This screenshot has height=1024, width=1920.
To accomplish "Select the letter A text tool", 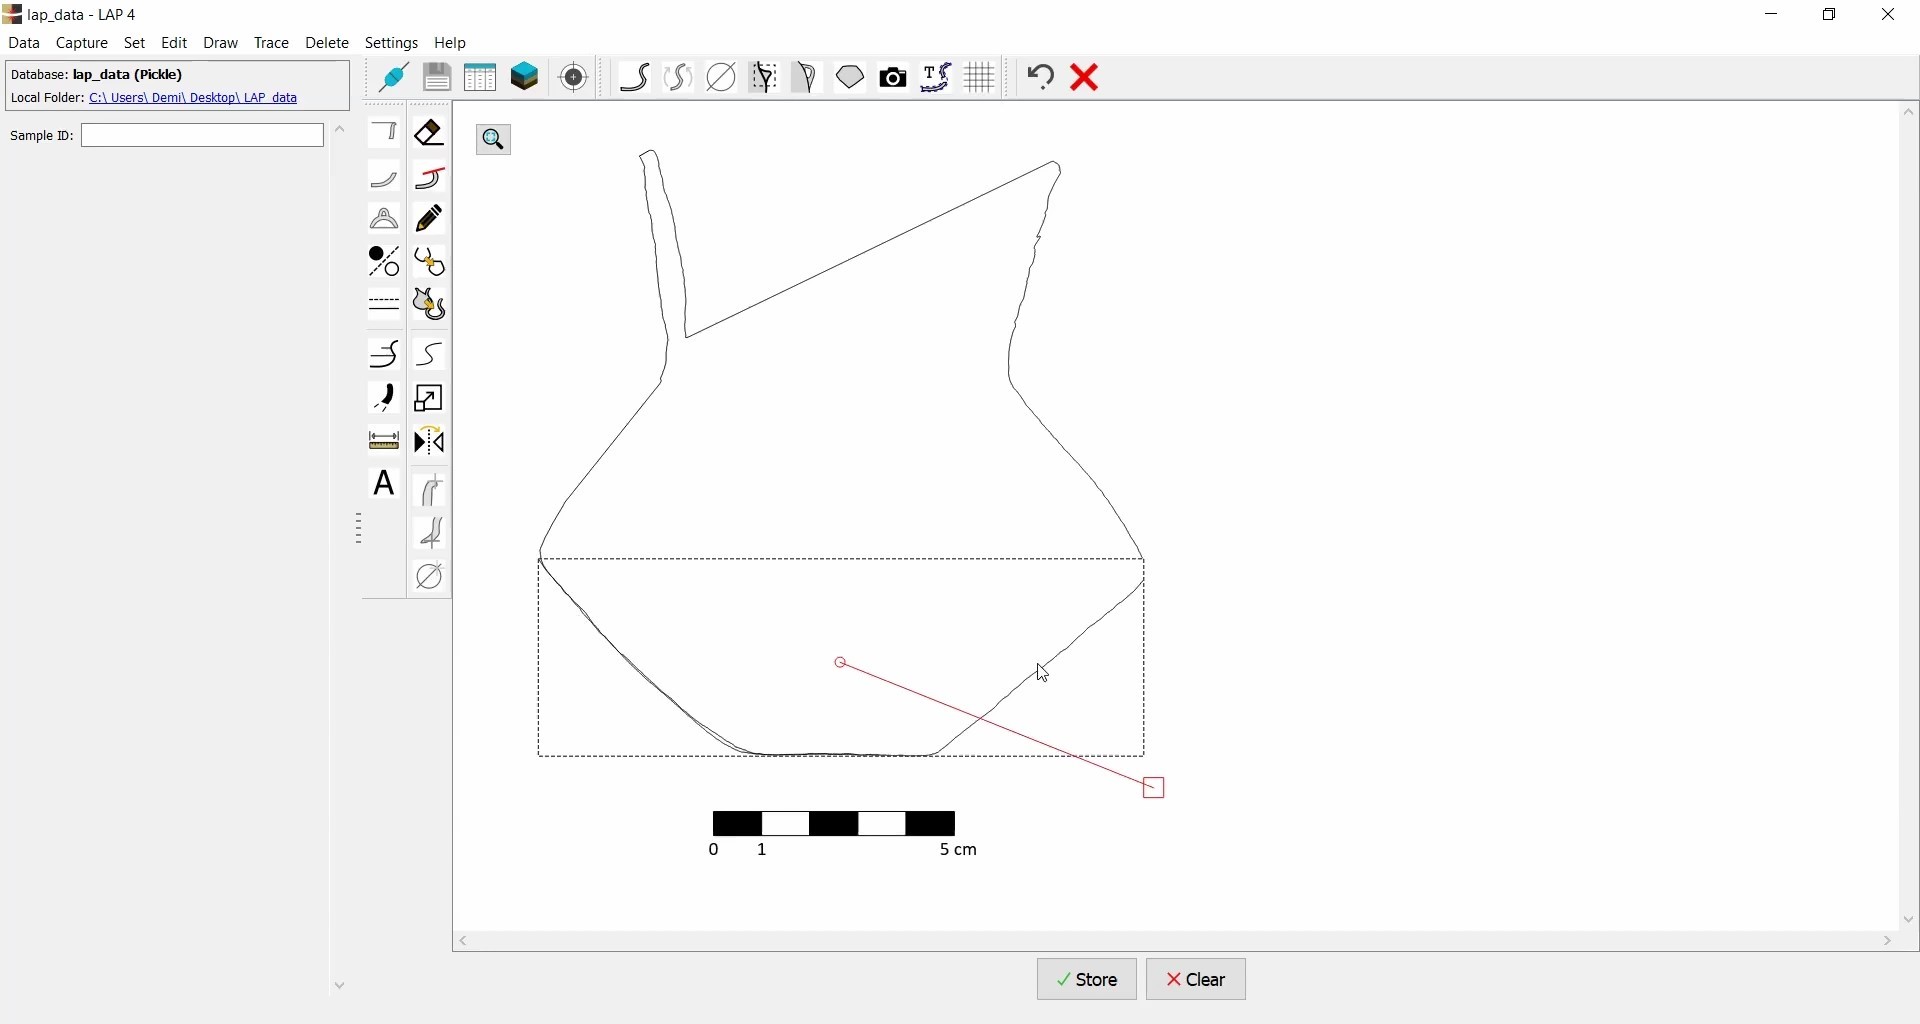I will click(x=385, y=485).
